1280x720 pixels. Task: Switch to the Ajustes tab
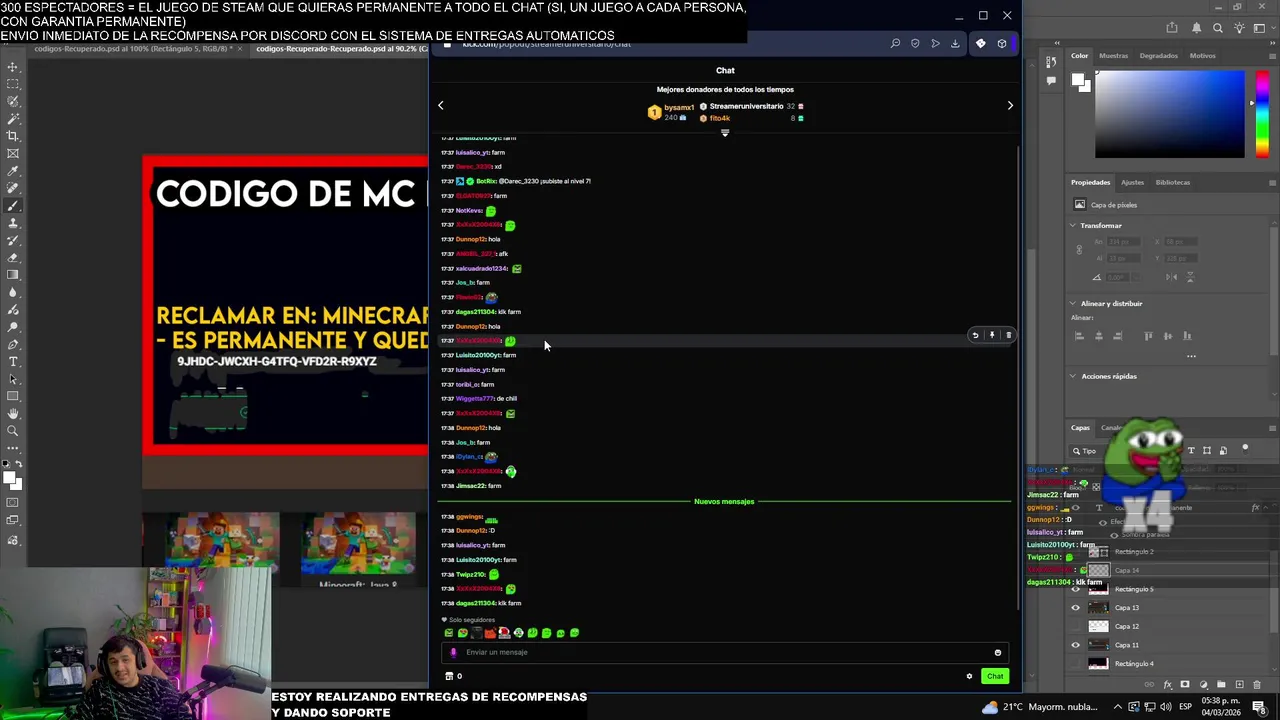click(1132, 183)
